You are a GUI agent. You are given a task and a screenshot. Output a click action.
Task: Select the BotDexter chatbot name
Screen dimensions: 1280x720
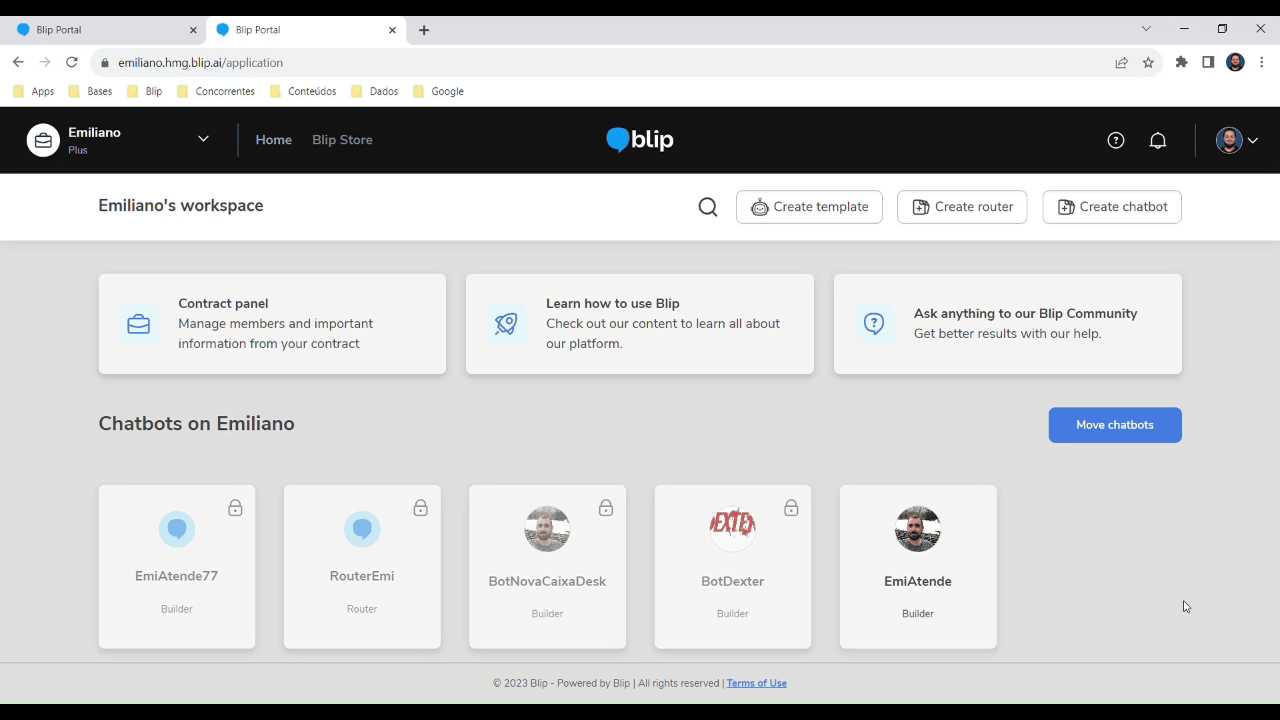tap(733, 581)
